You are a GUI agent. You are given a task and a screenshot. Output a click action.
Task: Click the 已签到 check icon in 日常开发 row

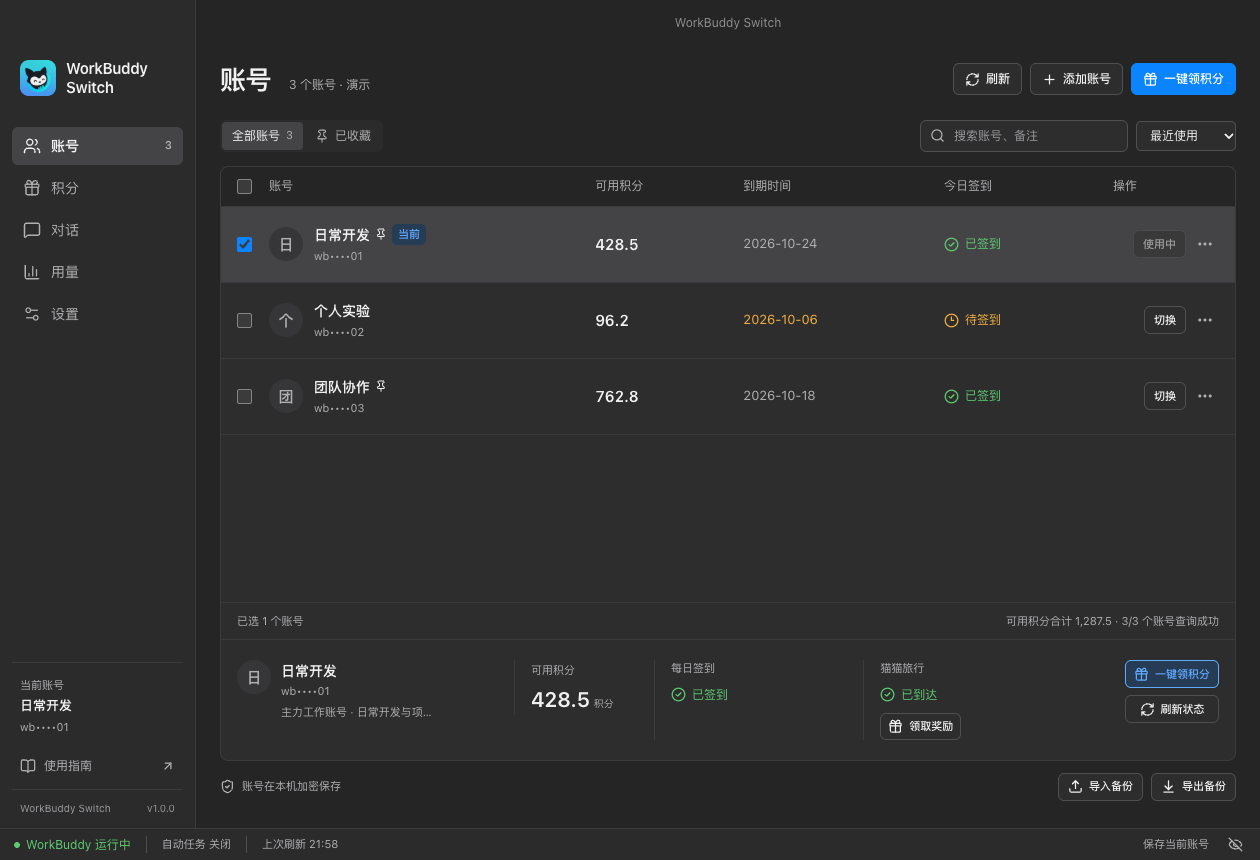coord(951,244)
